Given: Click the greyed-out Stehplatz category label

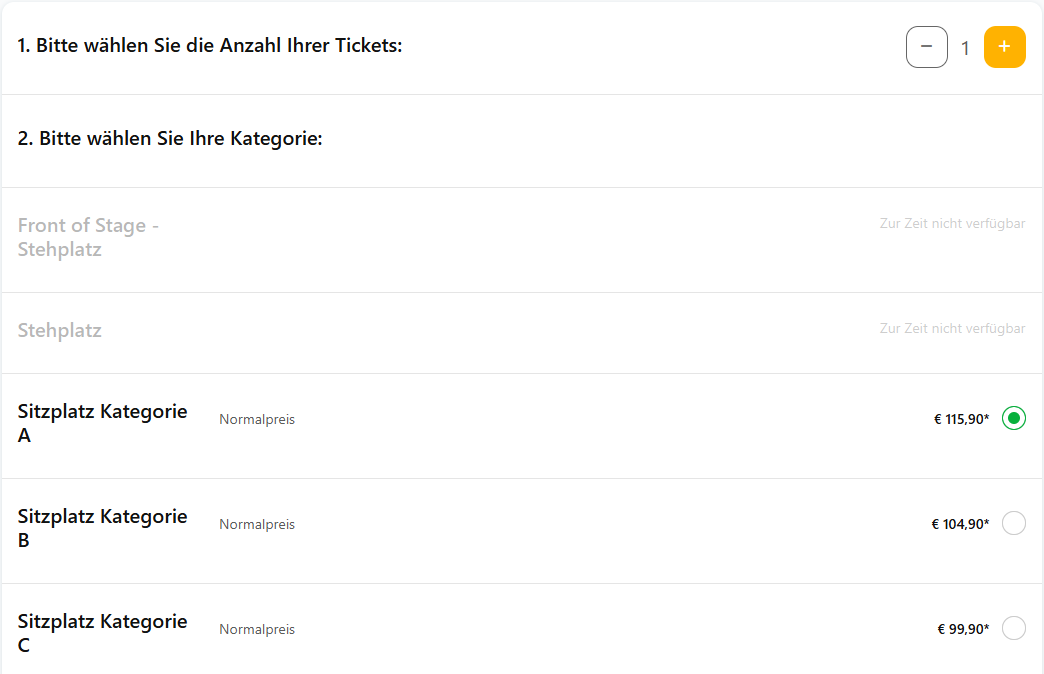Looking at the screenshot, I should point(60,330).
